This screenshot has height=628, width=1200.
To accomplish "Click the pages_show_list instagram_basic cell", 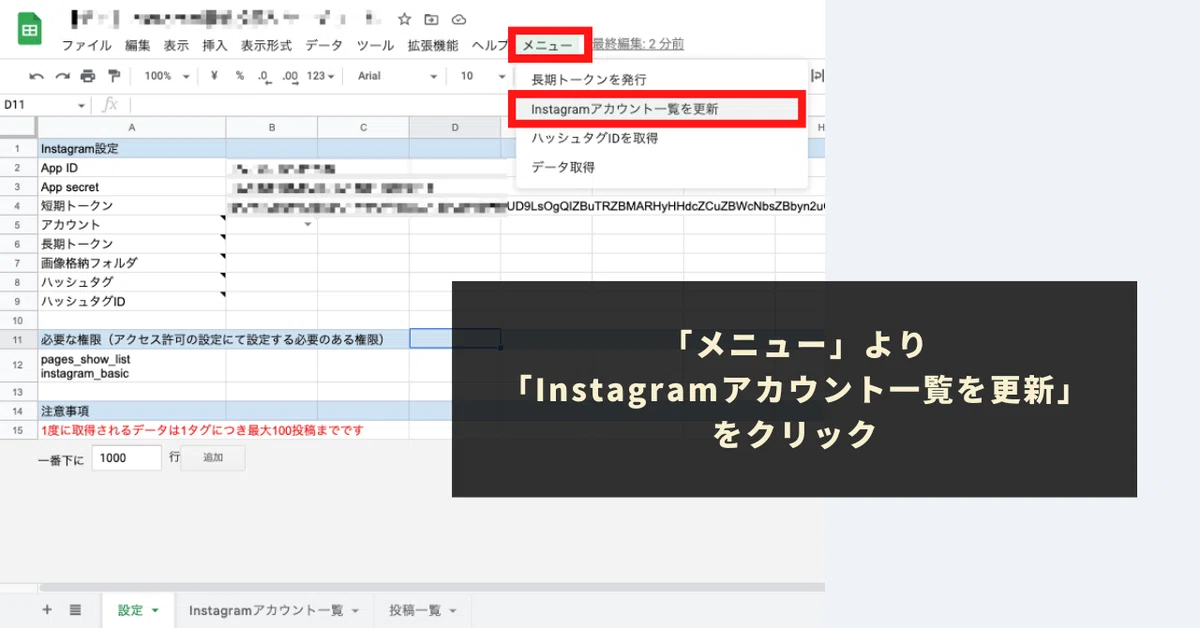I will point(132,366).
